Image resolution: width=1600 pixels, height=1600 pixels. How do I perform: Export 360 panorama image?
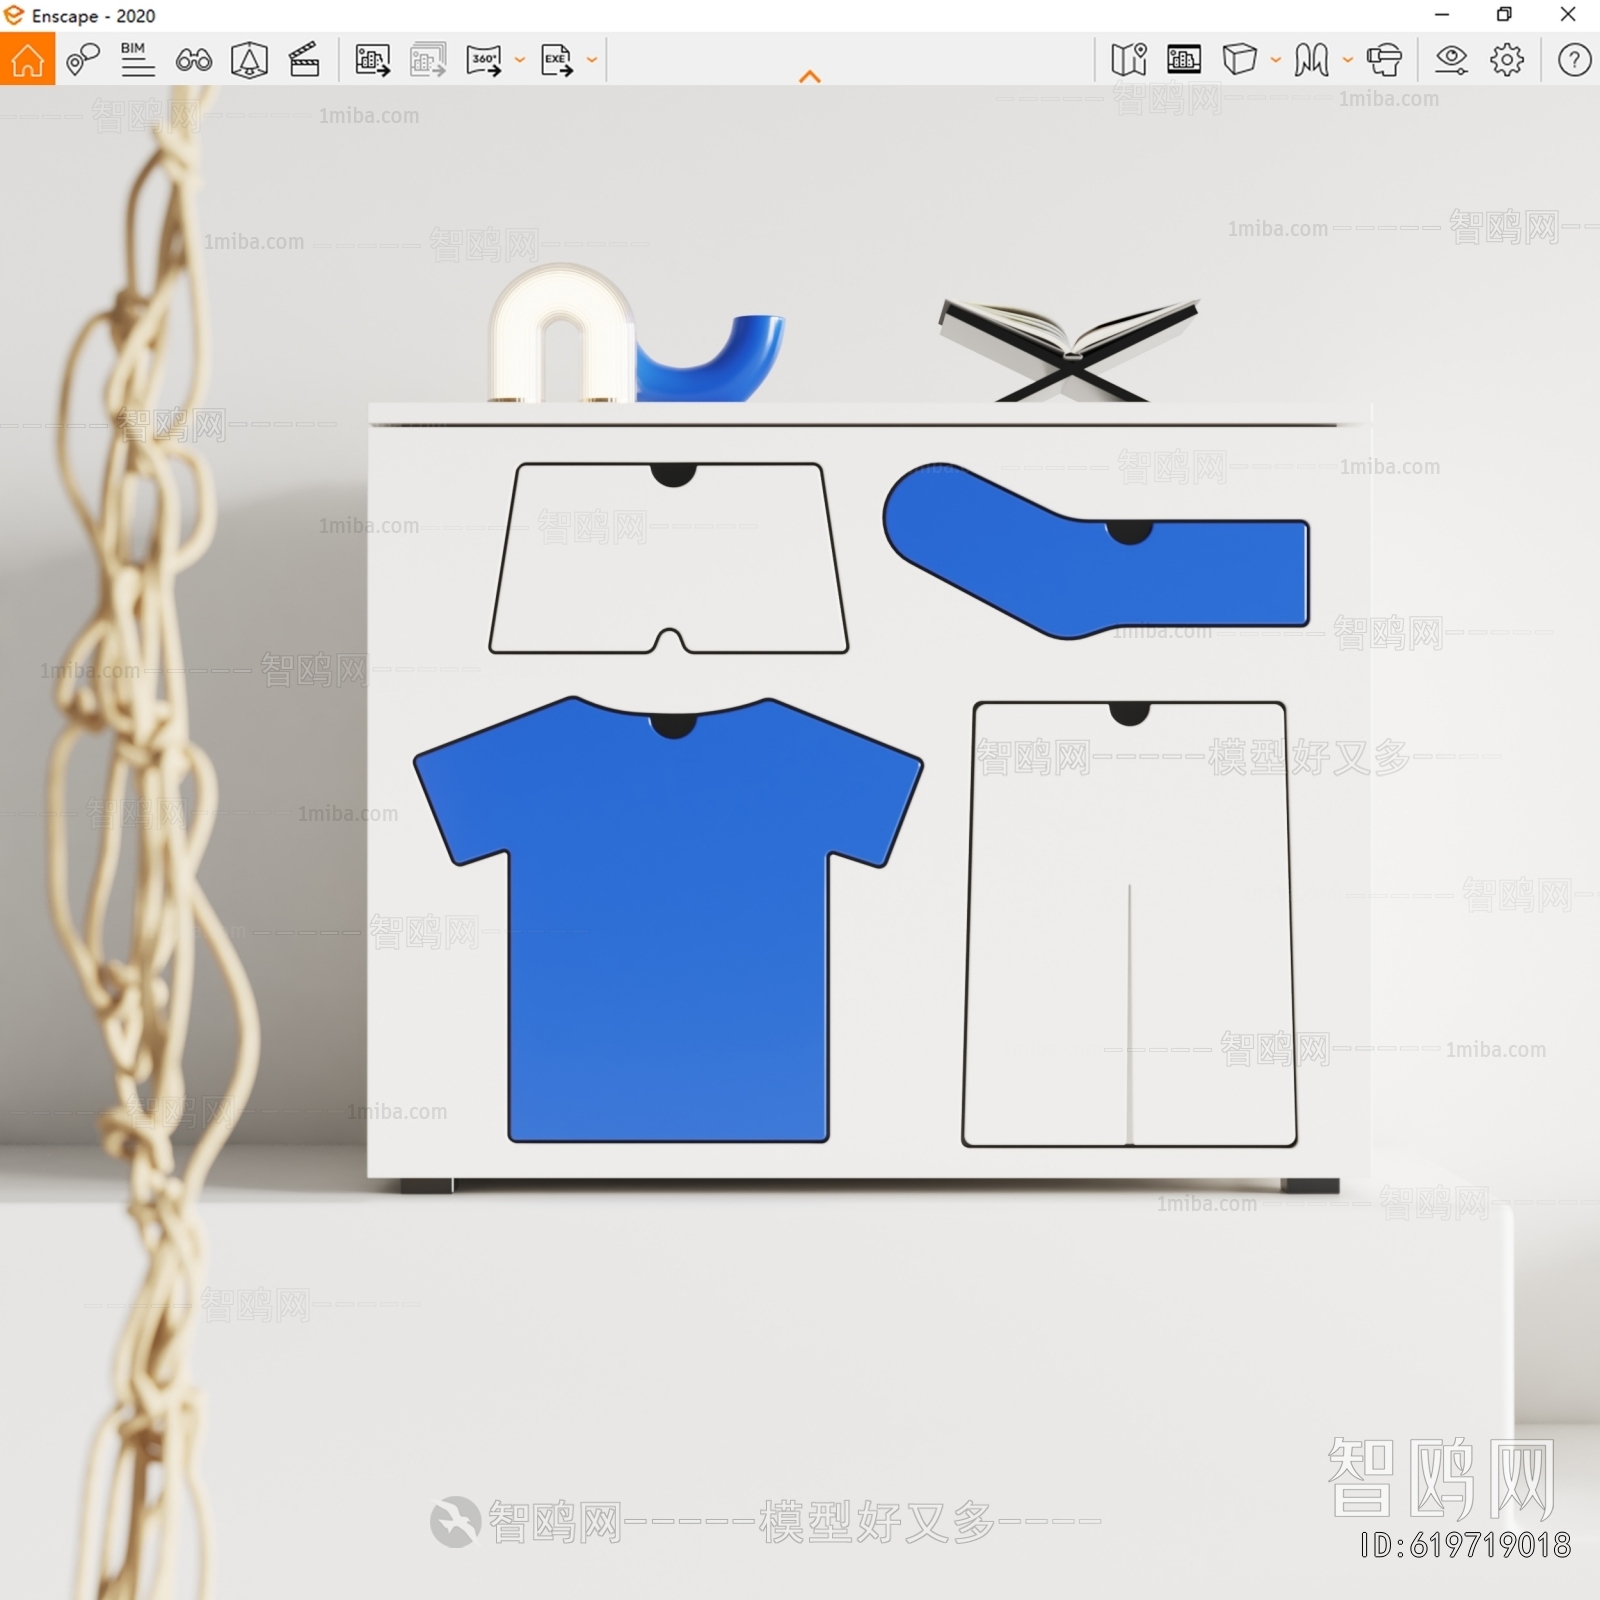pyautogui.click(x=484, y=60)
